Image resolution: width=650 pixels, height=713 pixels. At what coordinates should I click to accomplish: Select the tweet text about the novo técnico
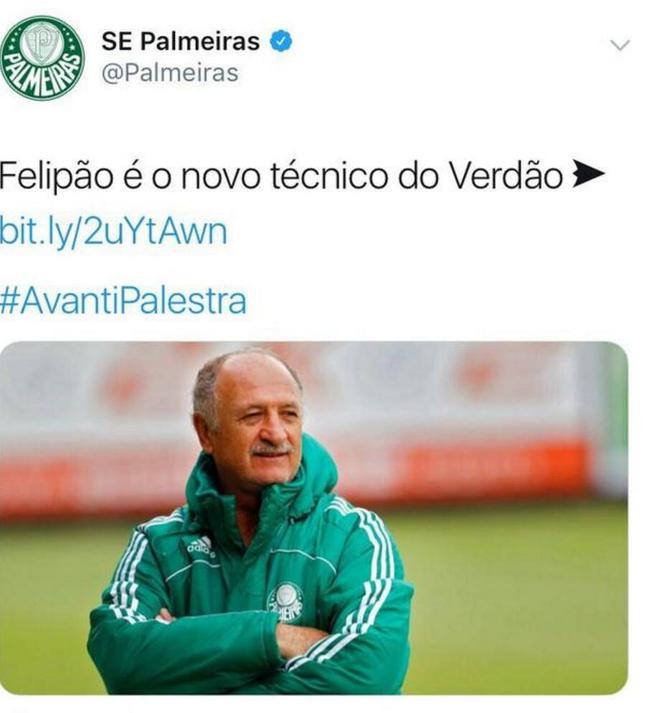302,176
